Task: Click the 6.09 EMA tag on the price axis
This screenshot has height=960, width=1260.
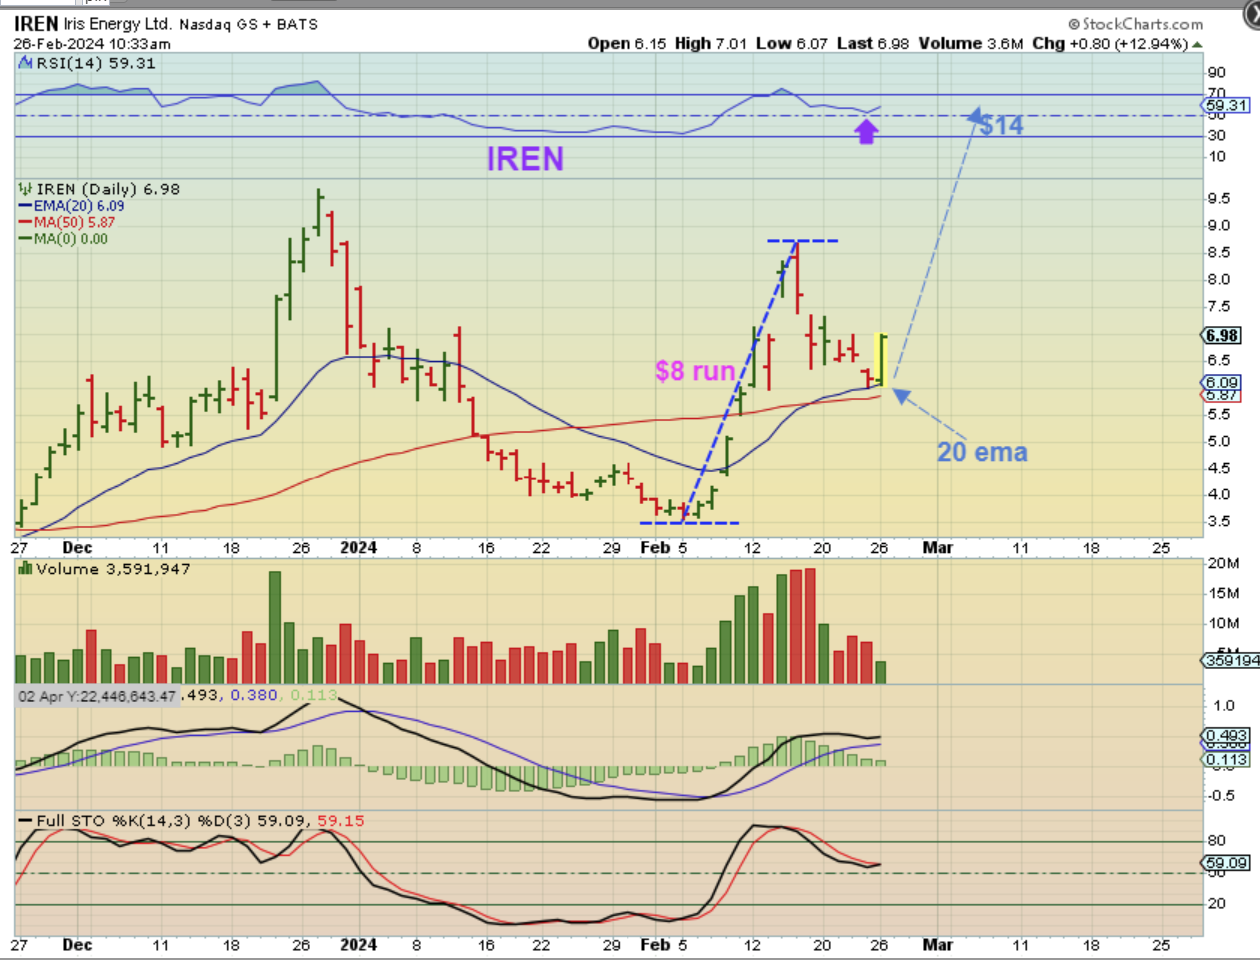Action: tap(1222, 383)
